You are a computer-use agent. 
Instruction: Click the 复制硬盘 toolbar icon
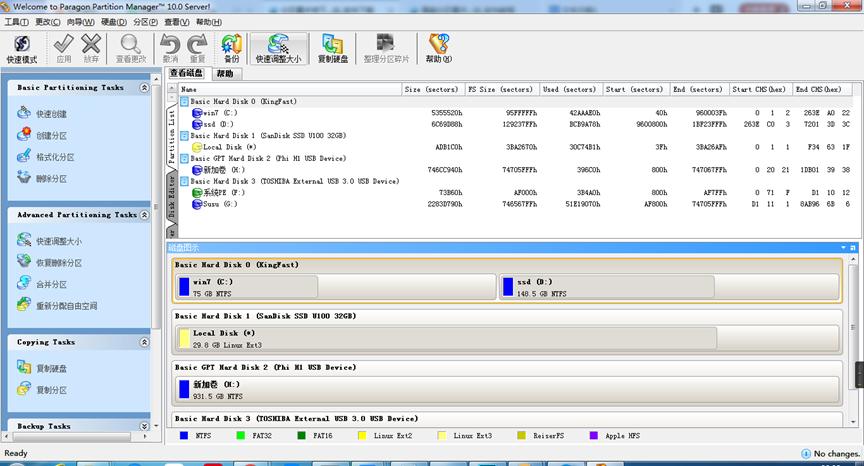(332, 48)
